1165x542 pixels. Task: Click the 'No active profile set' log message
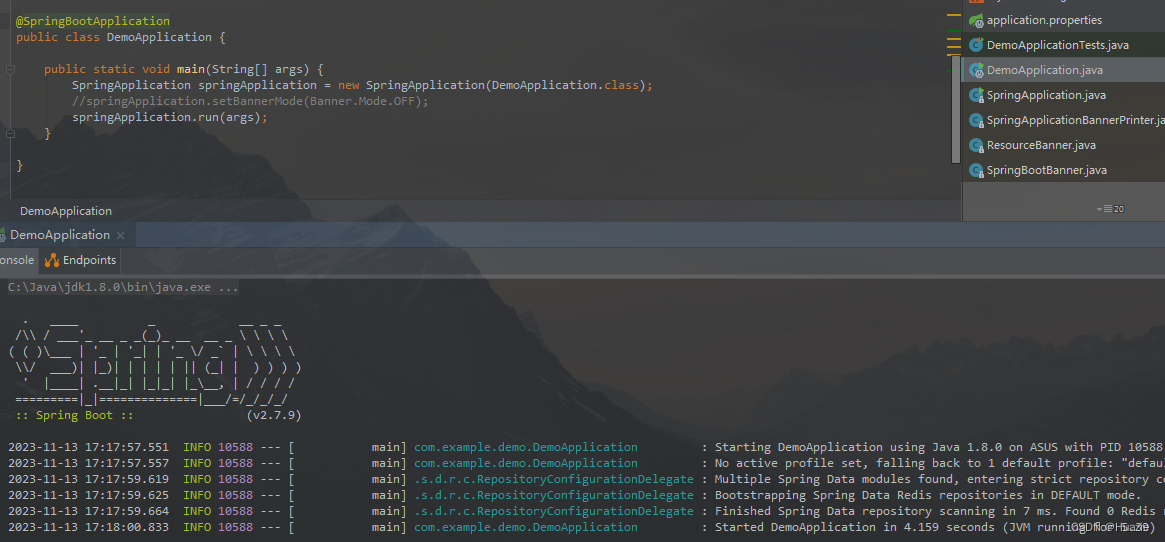pos(939,463)
